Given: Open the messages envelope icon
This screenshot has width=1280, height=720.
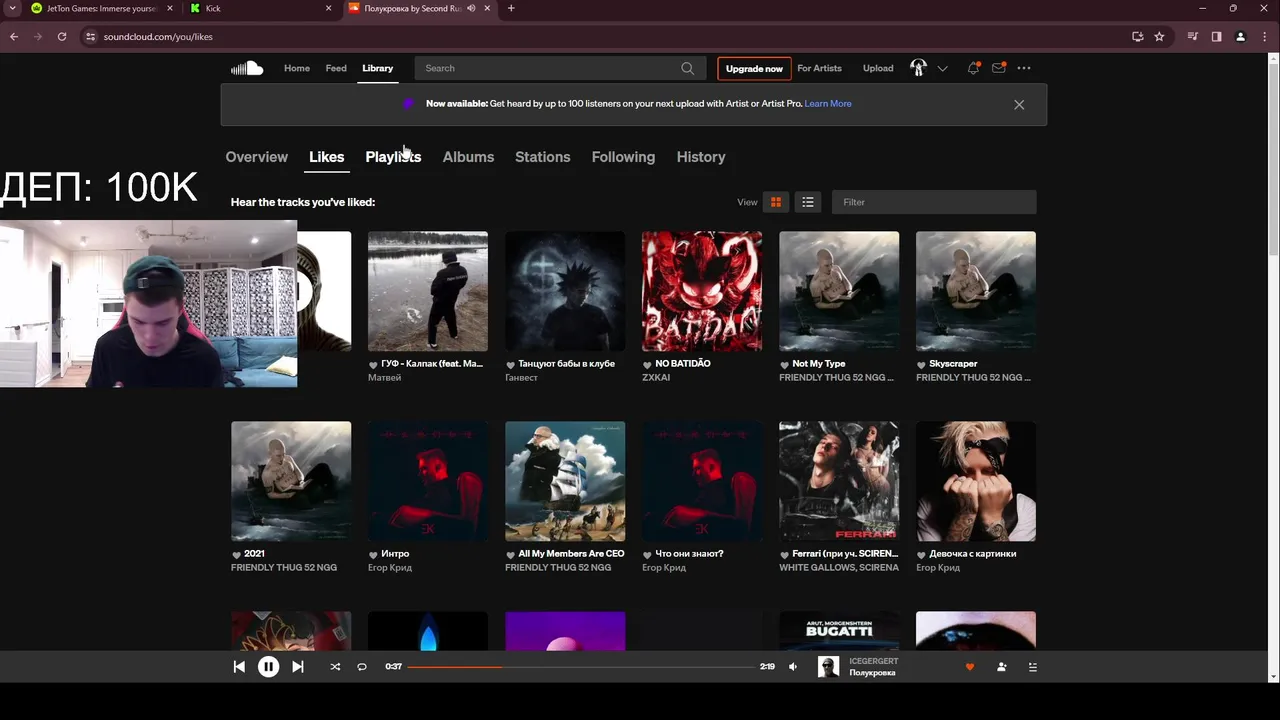Looking at the screenshot, I should pyautogui.click(x=998, y=68).
